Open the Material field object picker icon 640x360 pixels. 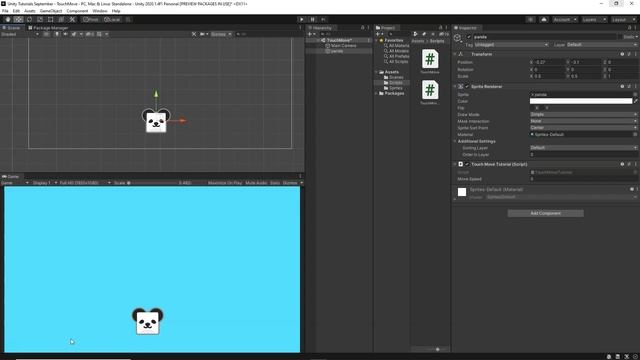coord(635,134)
